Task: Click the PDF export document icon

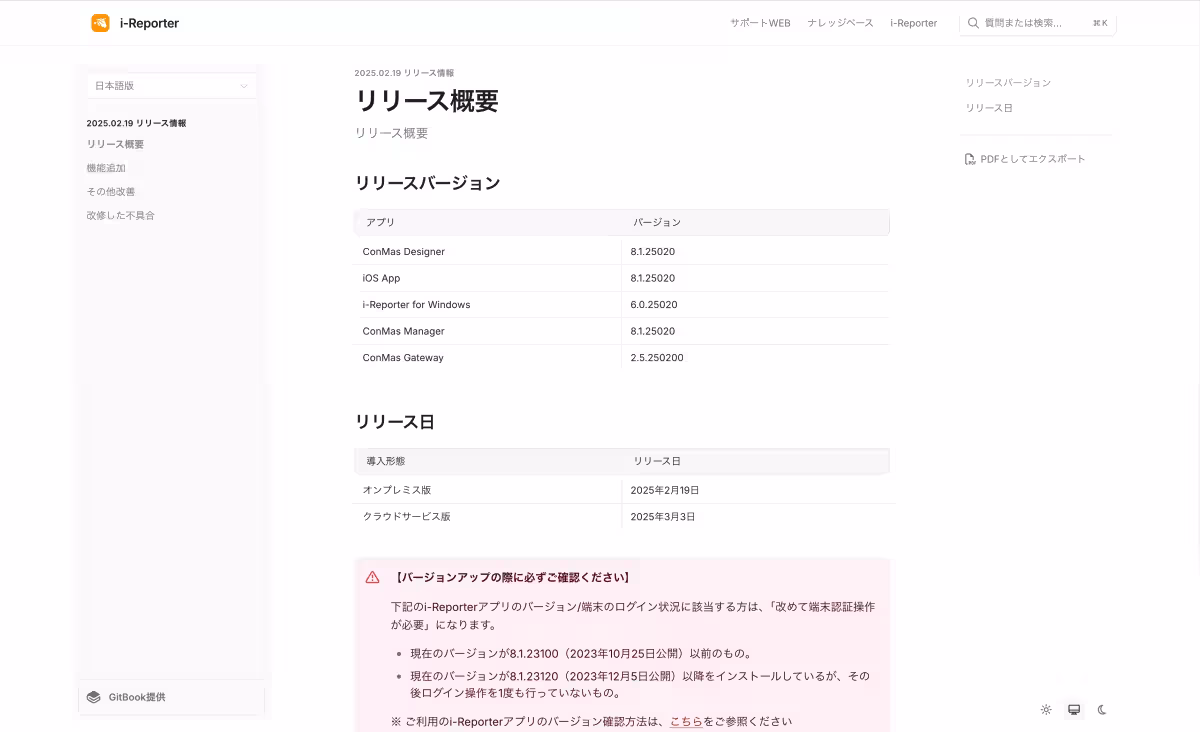Action: pos(970,159)
